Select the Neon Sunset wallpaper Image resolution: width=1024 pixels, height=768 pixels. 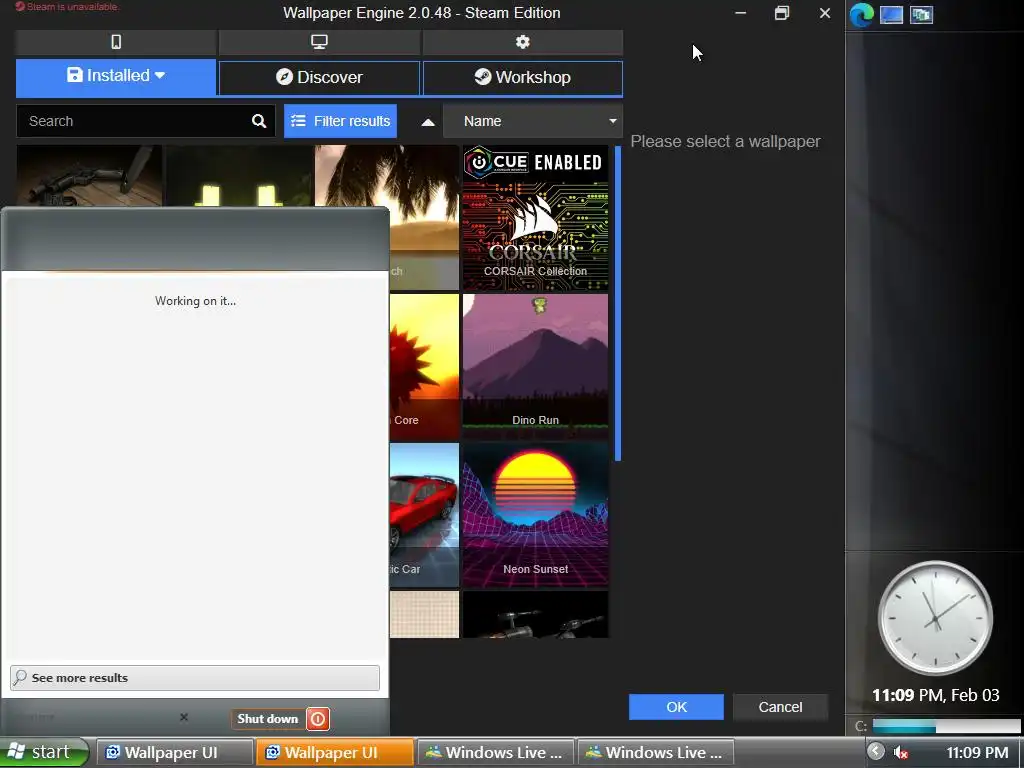[536, 515]
